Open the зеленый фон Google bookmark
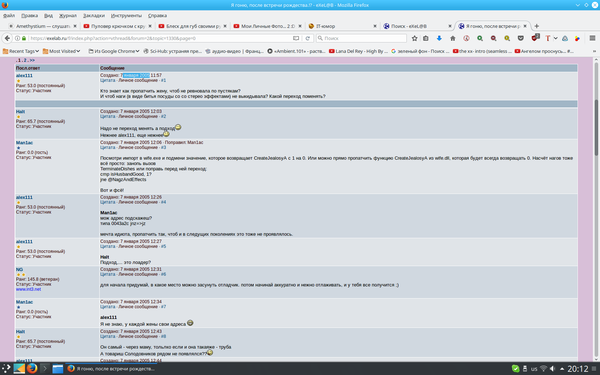The height and width of the screenshot is (375, 600). [x=420, y=51]
